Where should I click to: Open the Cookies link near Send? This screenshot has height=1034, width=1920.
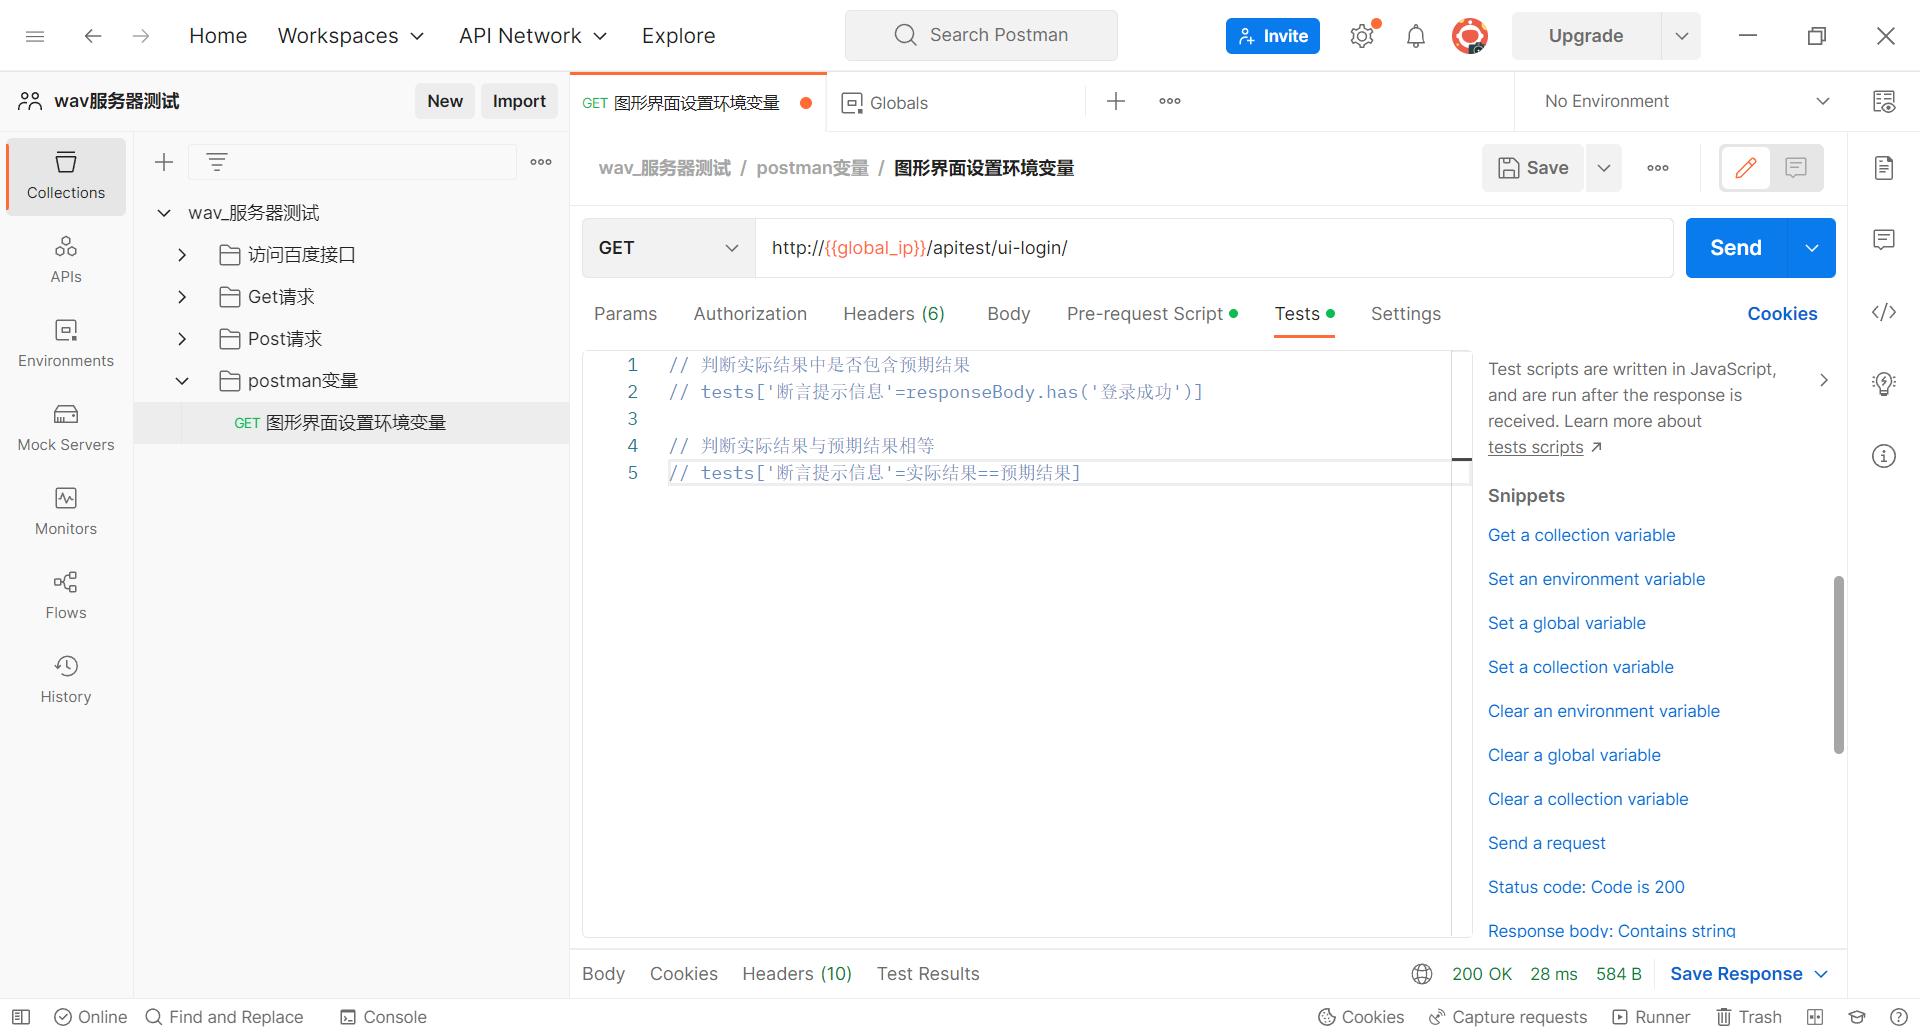1782,314
